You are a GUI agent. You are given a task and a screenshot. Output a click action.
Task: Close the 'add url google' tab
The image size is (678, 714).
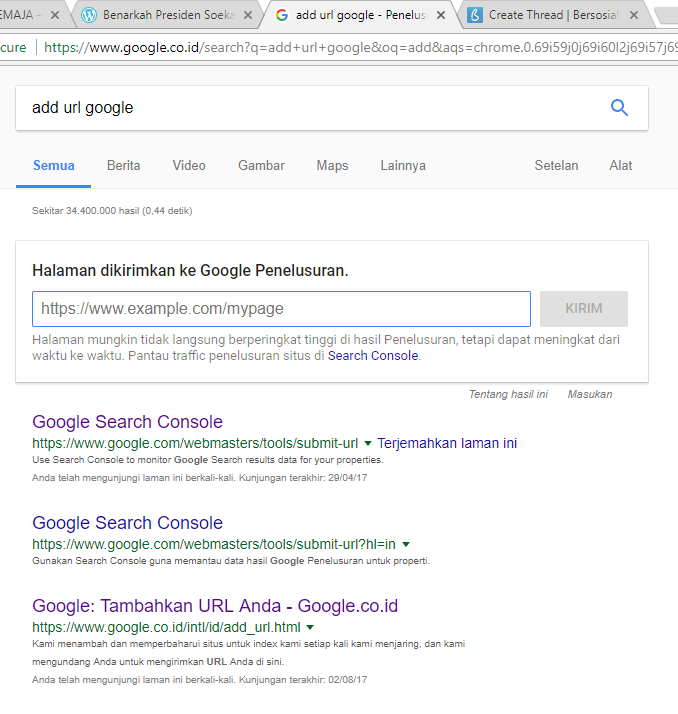click(x=441, y=15)
